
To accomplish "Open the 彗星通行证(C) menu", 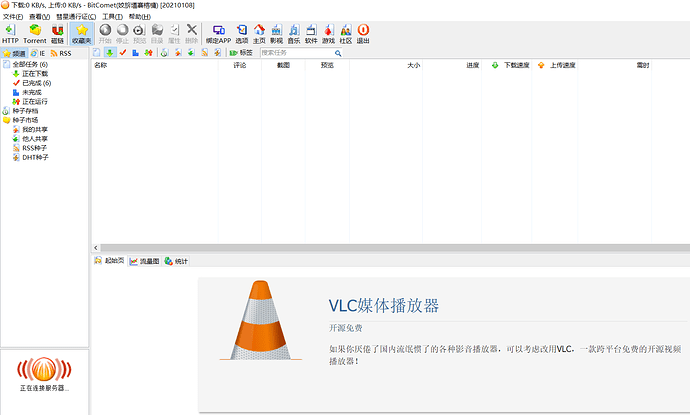I will click(x=76, y=16).
